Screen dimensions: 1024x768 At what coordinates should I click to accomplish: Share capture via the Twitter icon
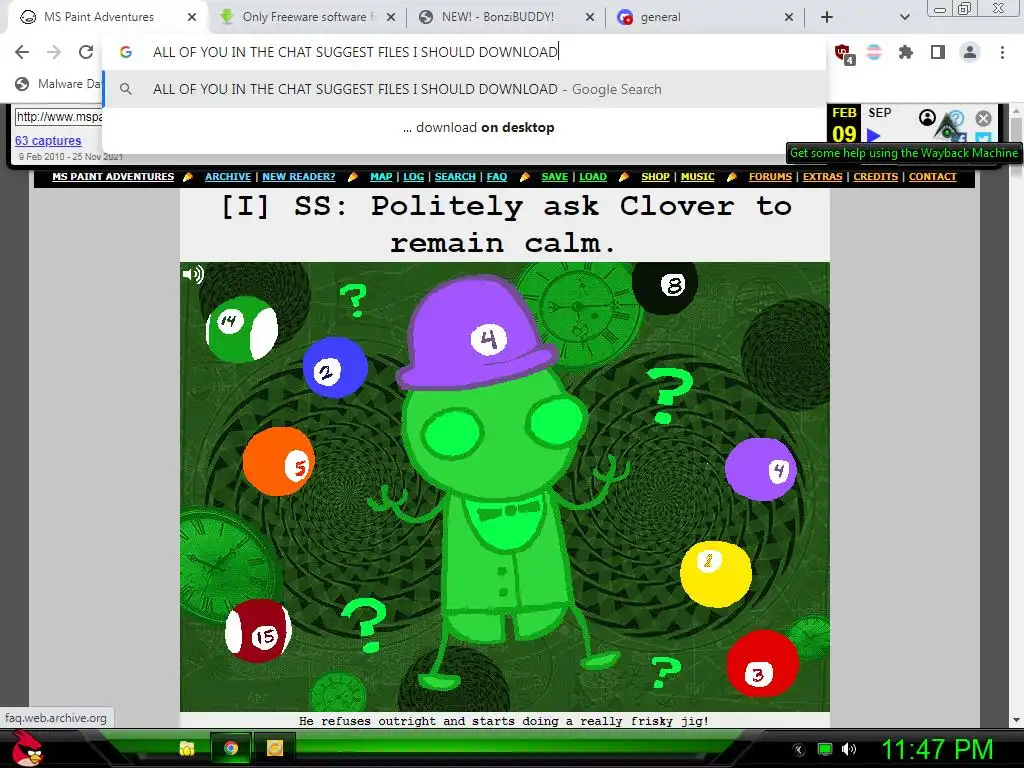click(x=983, y=138)
